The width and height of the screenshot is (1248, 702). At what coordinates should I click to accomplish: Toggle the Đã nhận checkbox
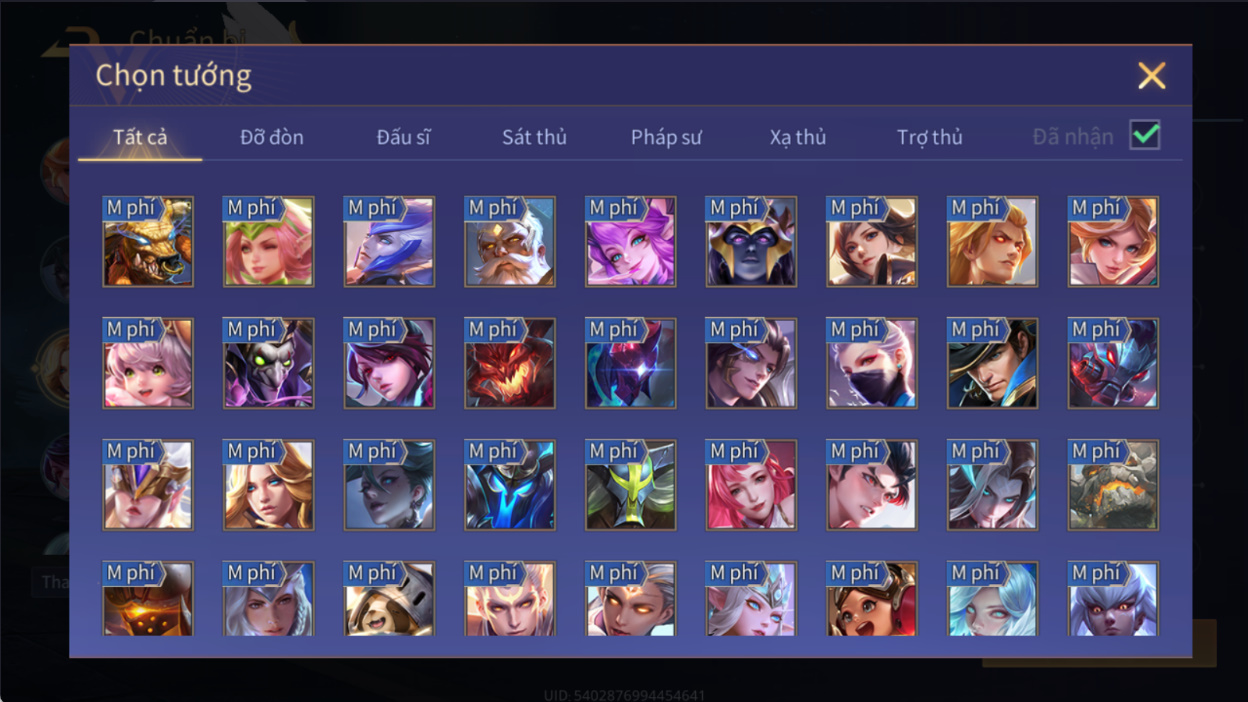click(1145, 135)
